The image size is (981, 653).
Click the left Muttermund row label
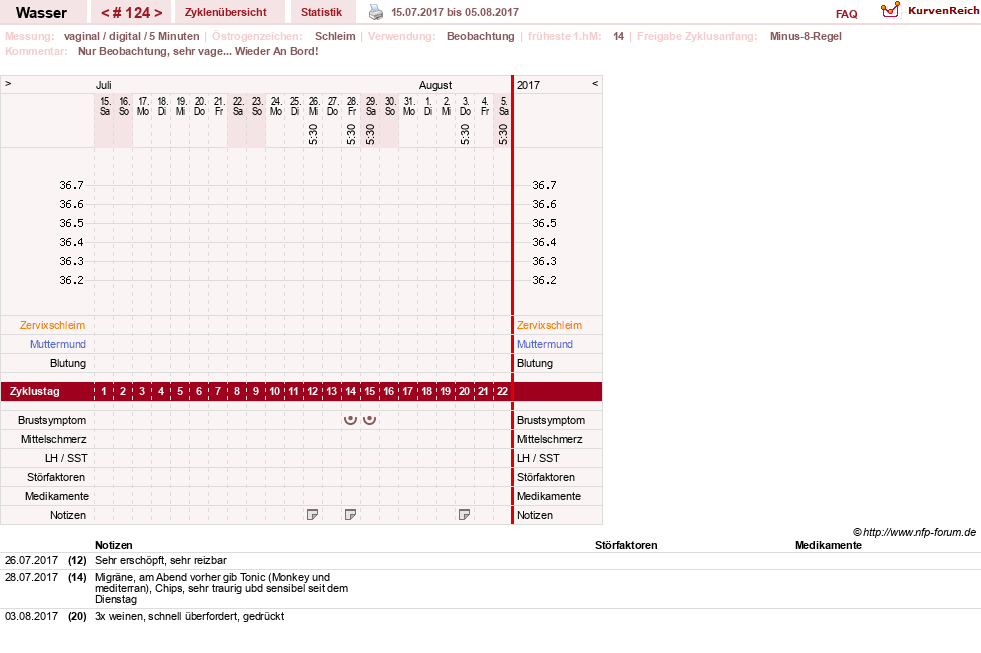(58, 344)
